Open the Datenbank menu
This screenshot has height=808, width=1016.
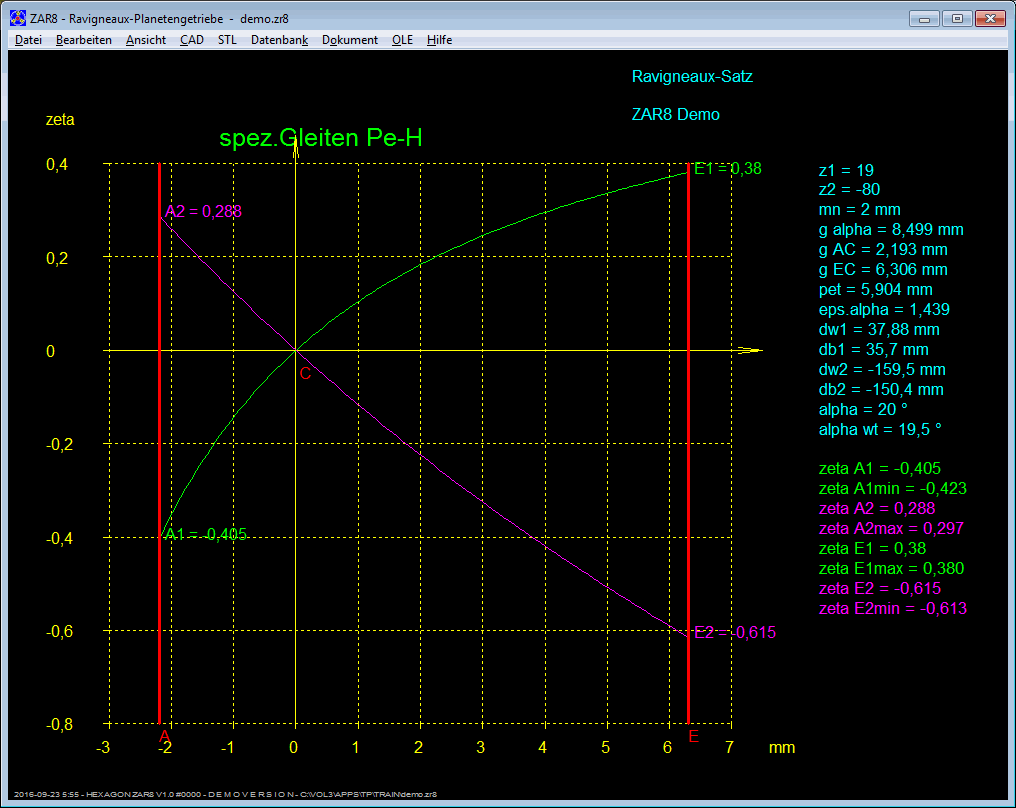point(279,40)
